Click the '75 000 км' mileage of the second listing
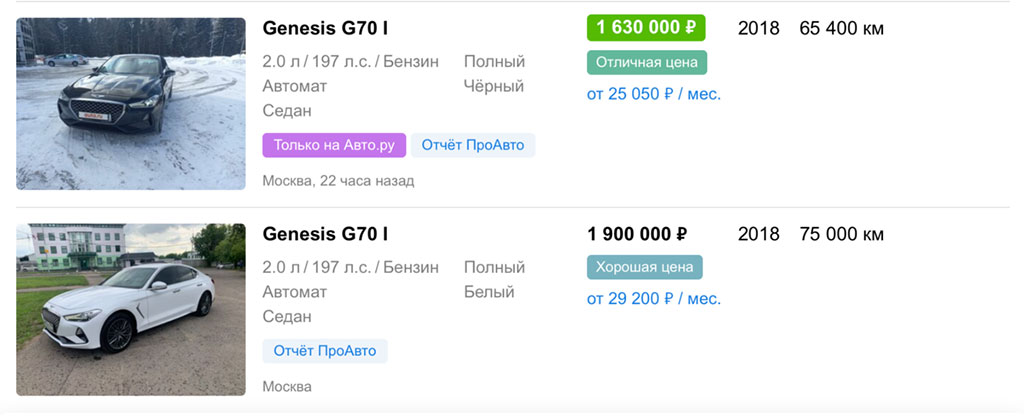The width and height of the screenshot is (1024, 416). (841, 234)
